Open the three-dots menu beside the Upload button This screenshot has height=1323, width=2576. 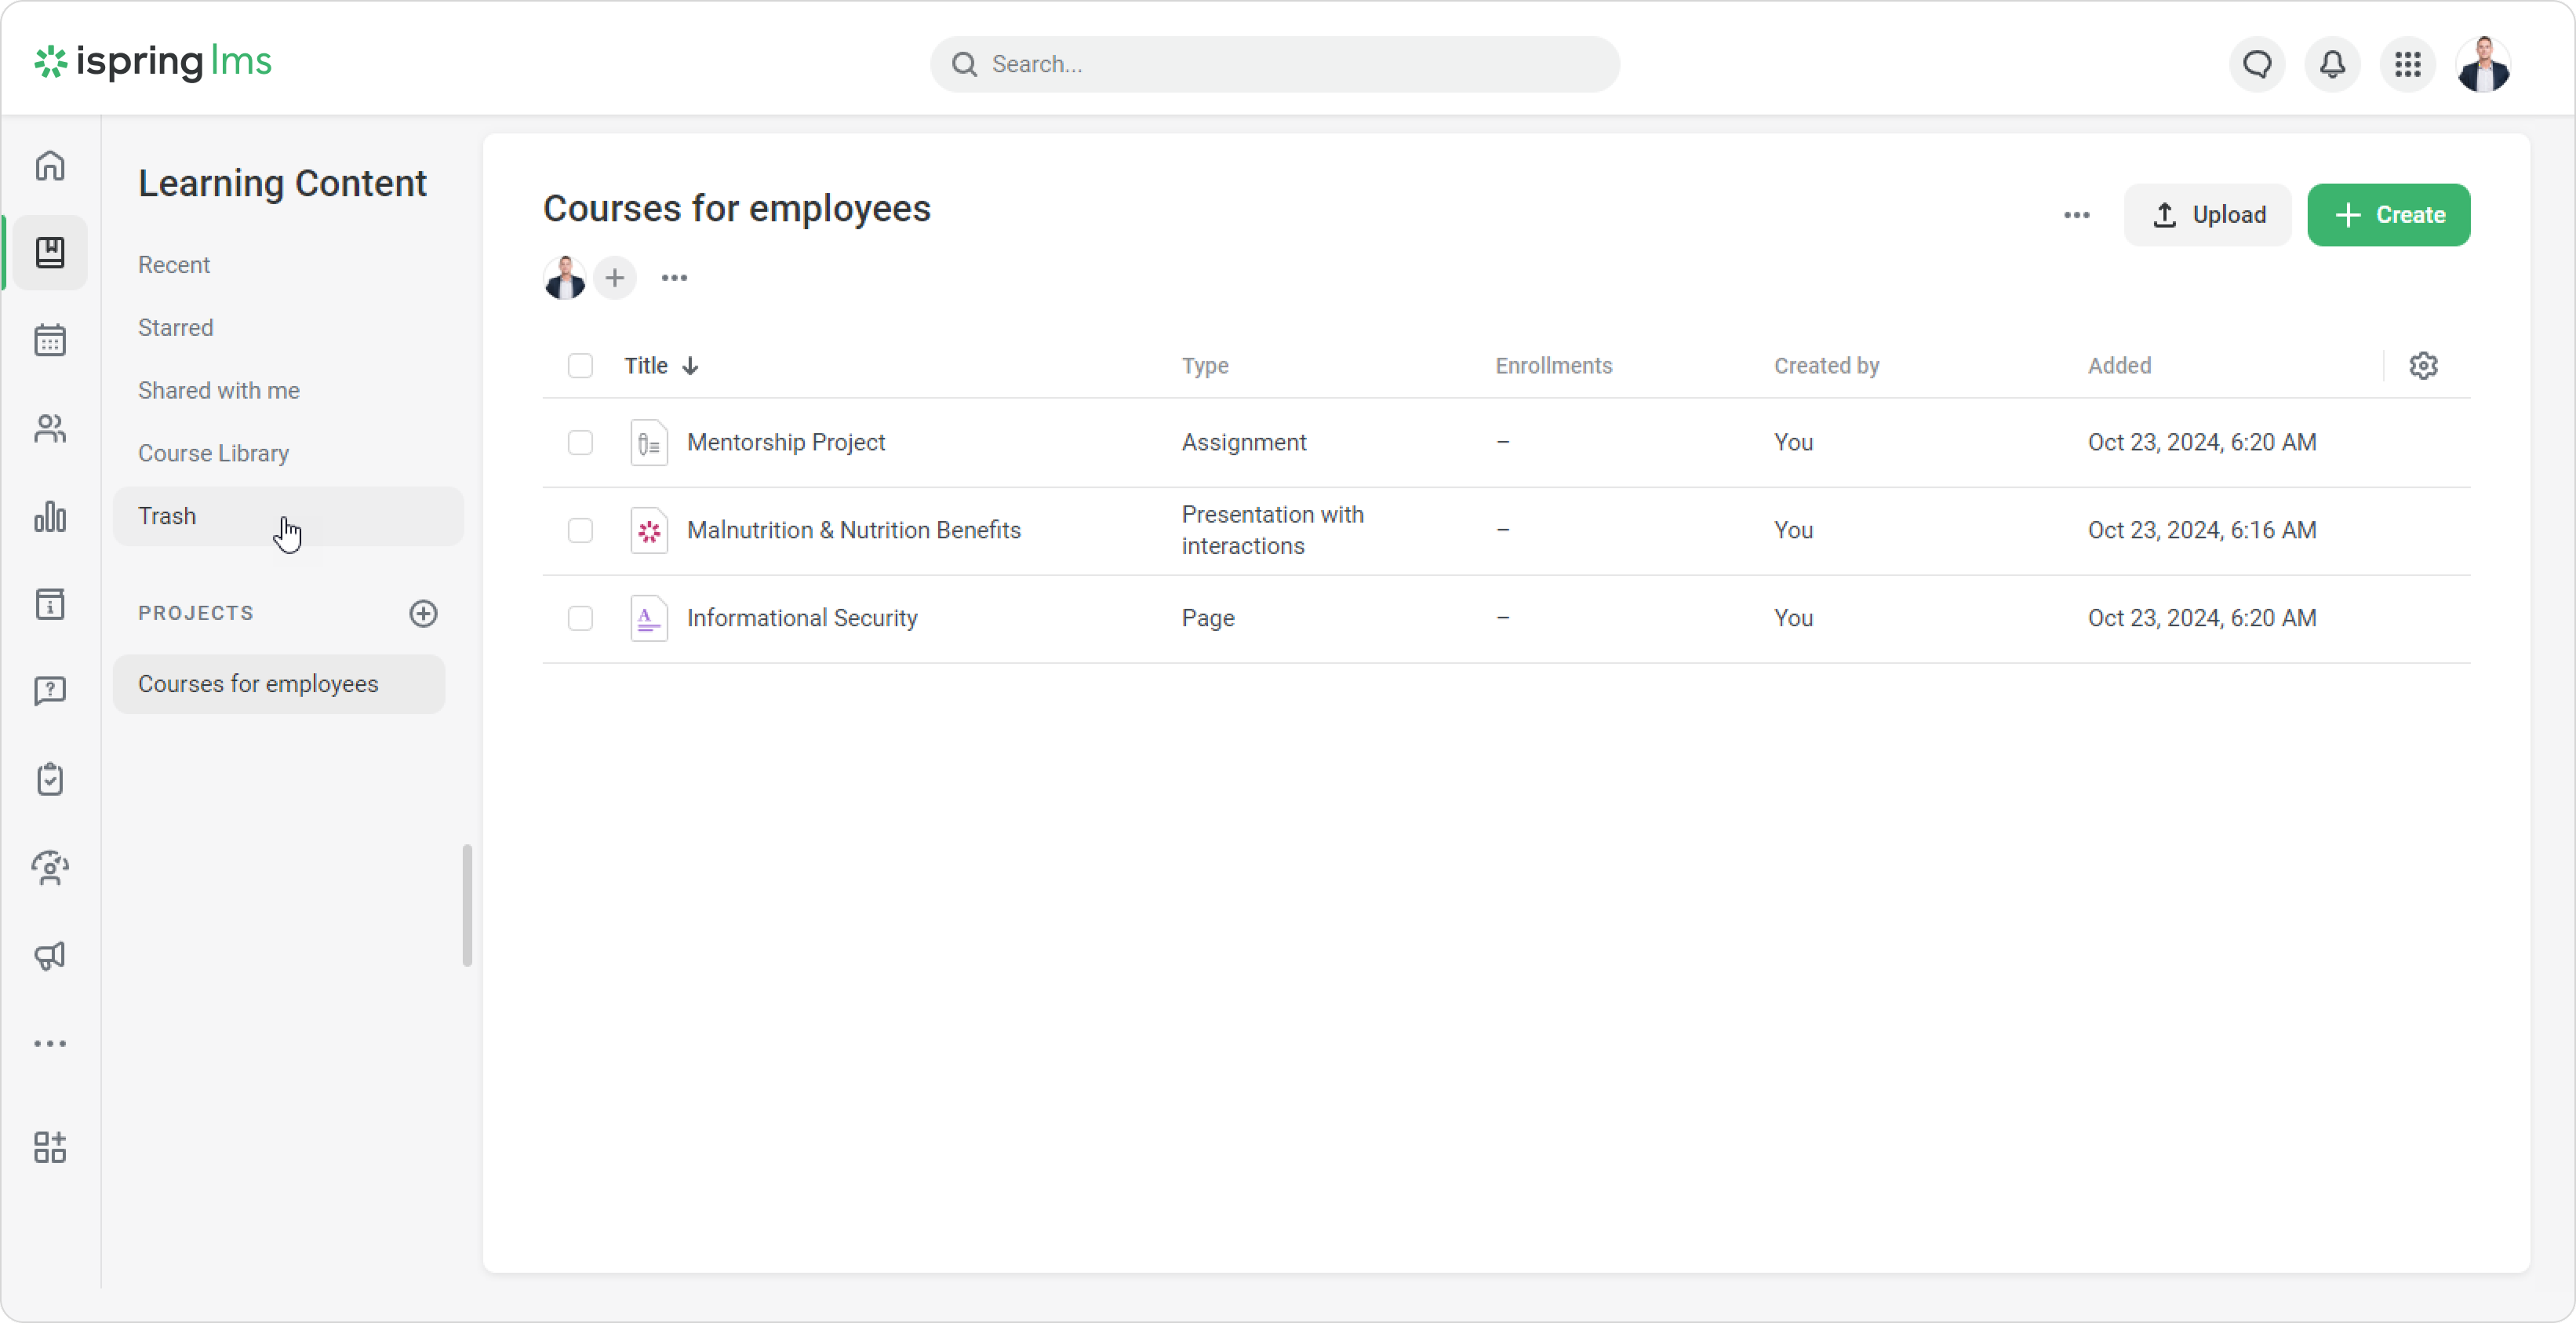[x=2077, y=215]
